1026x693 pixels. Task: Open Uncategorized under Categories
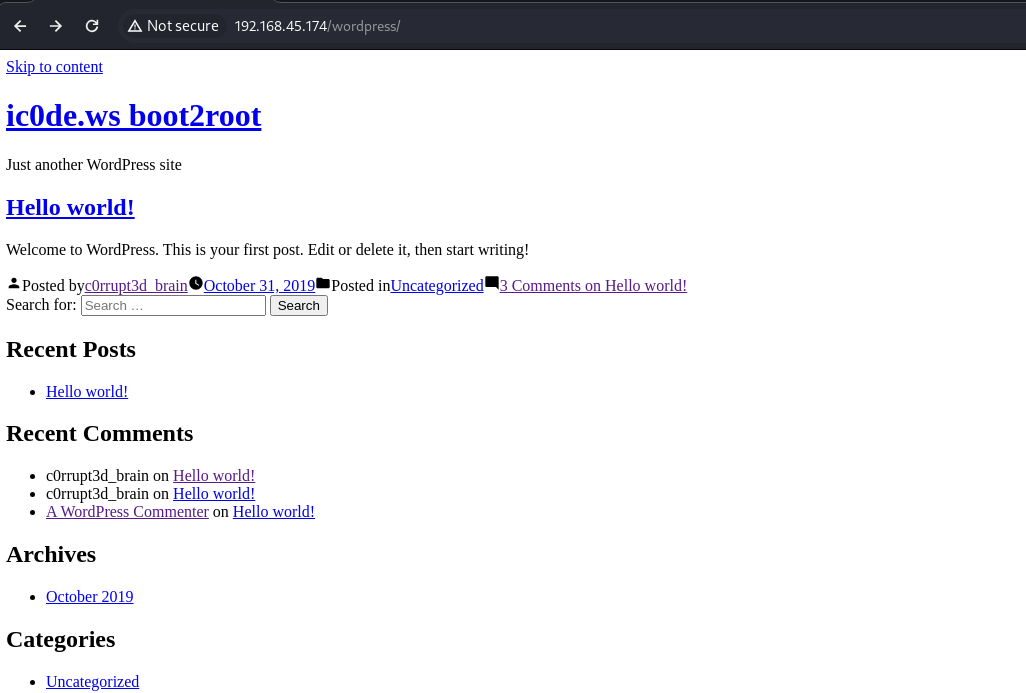[x=92, y=682]
